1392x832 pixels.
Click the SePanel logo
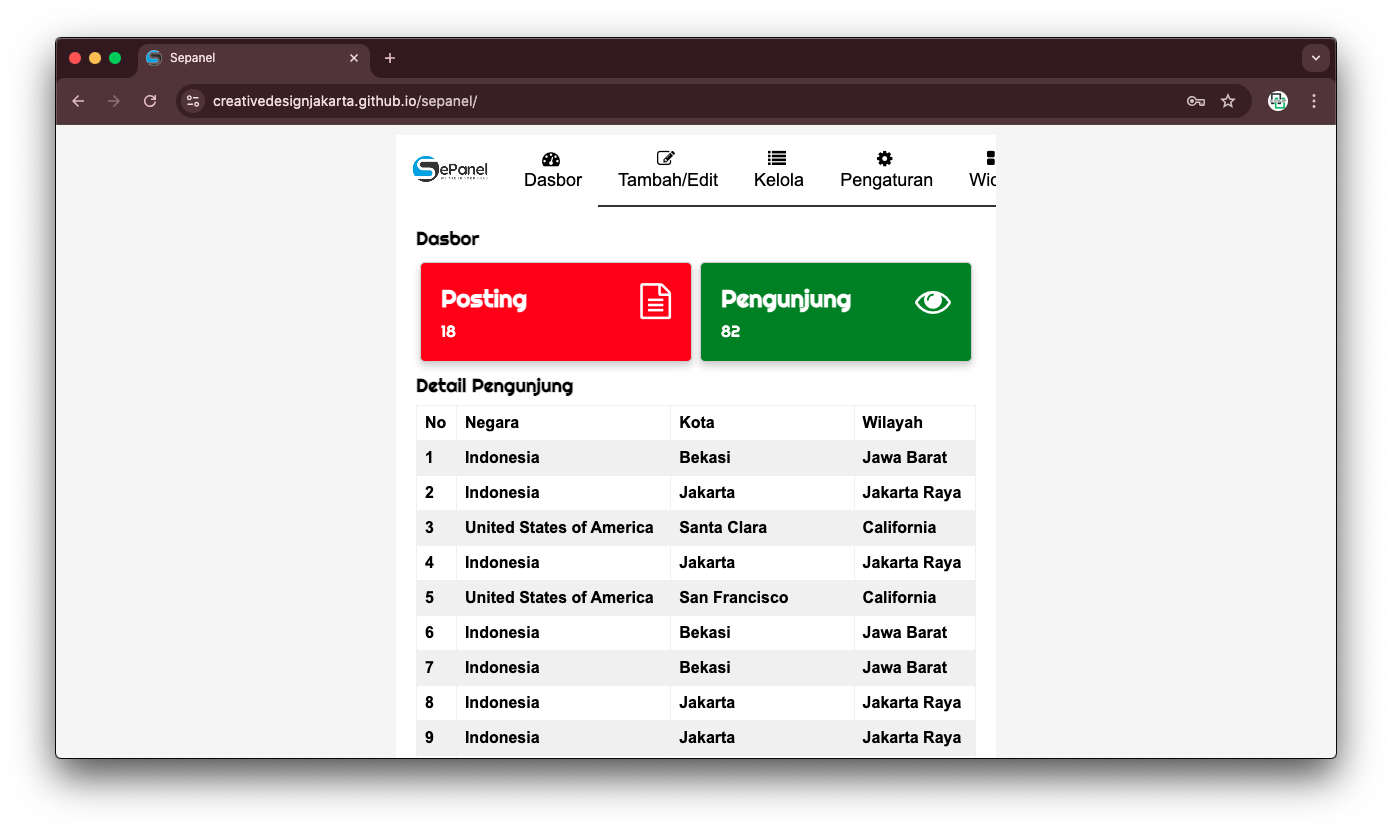[450, 170]
